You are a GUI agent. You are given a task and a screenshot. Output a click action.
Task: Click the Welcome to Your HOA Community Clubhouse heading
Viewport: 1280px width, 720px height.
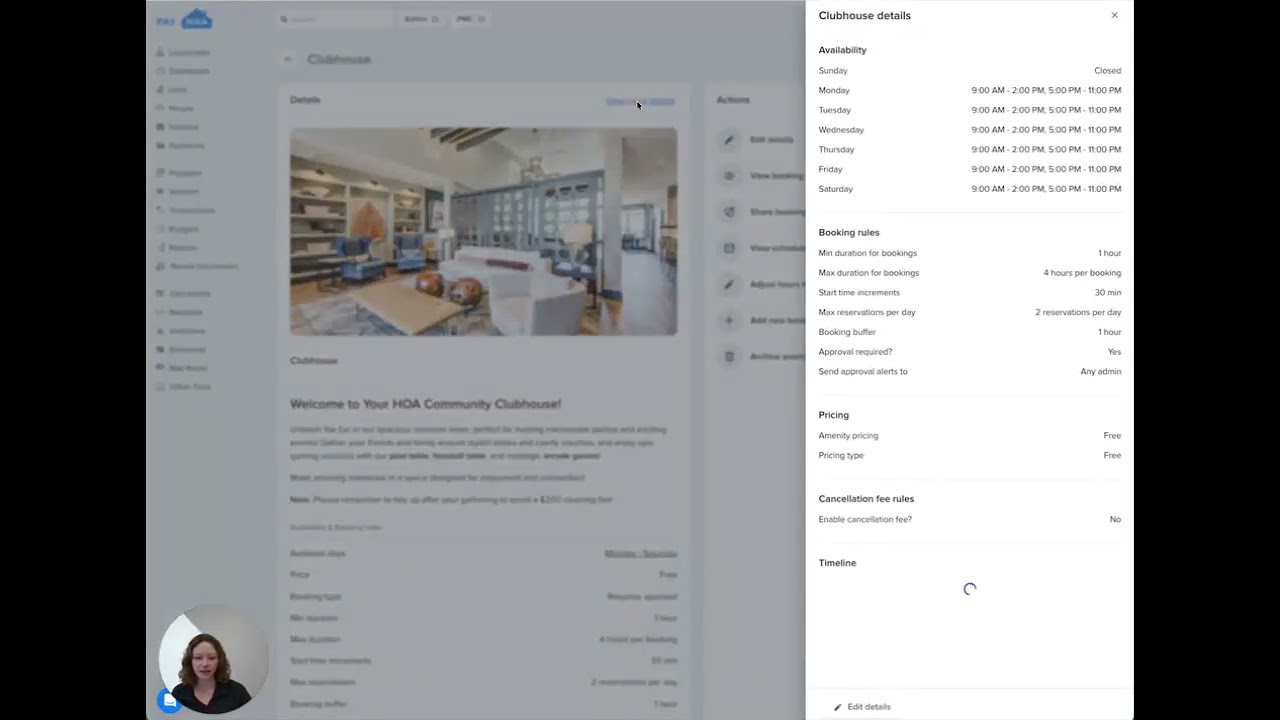click(x=425, y=404)
